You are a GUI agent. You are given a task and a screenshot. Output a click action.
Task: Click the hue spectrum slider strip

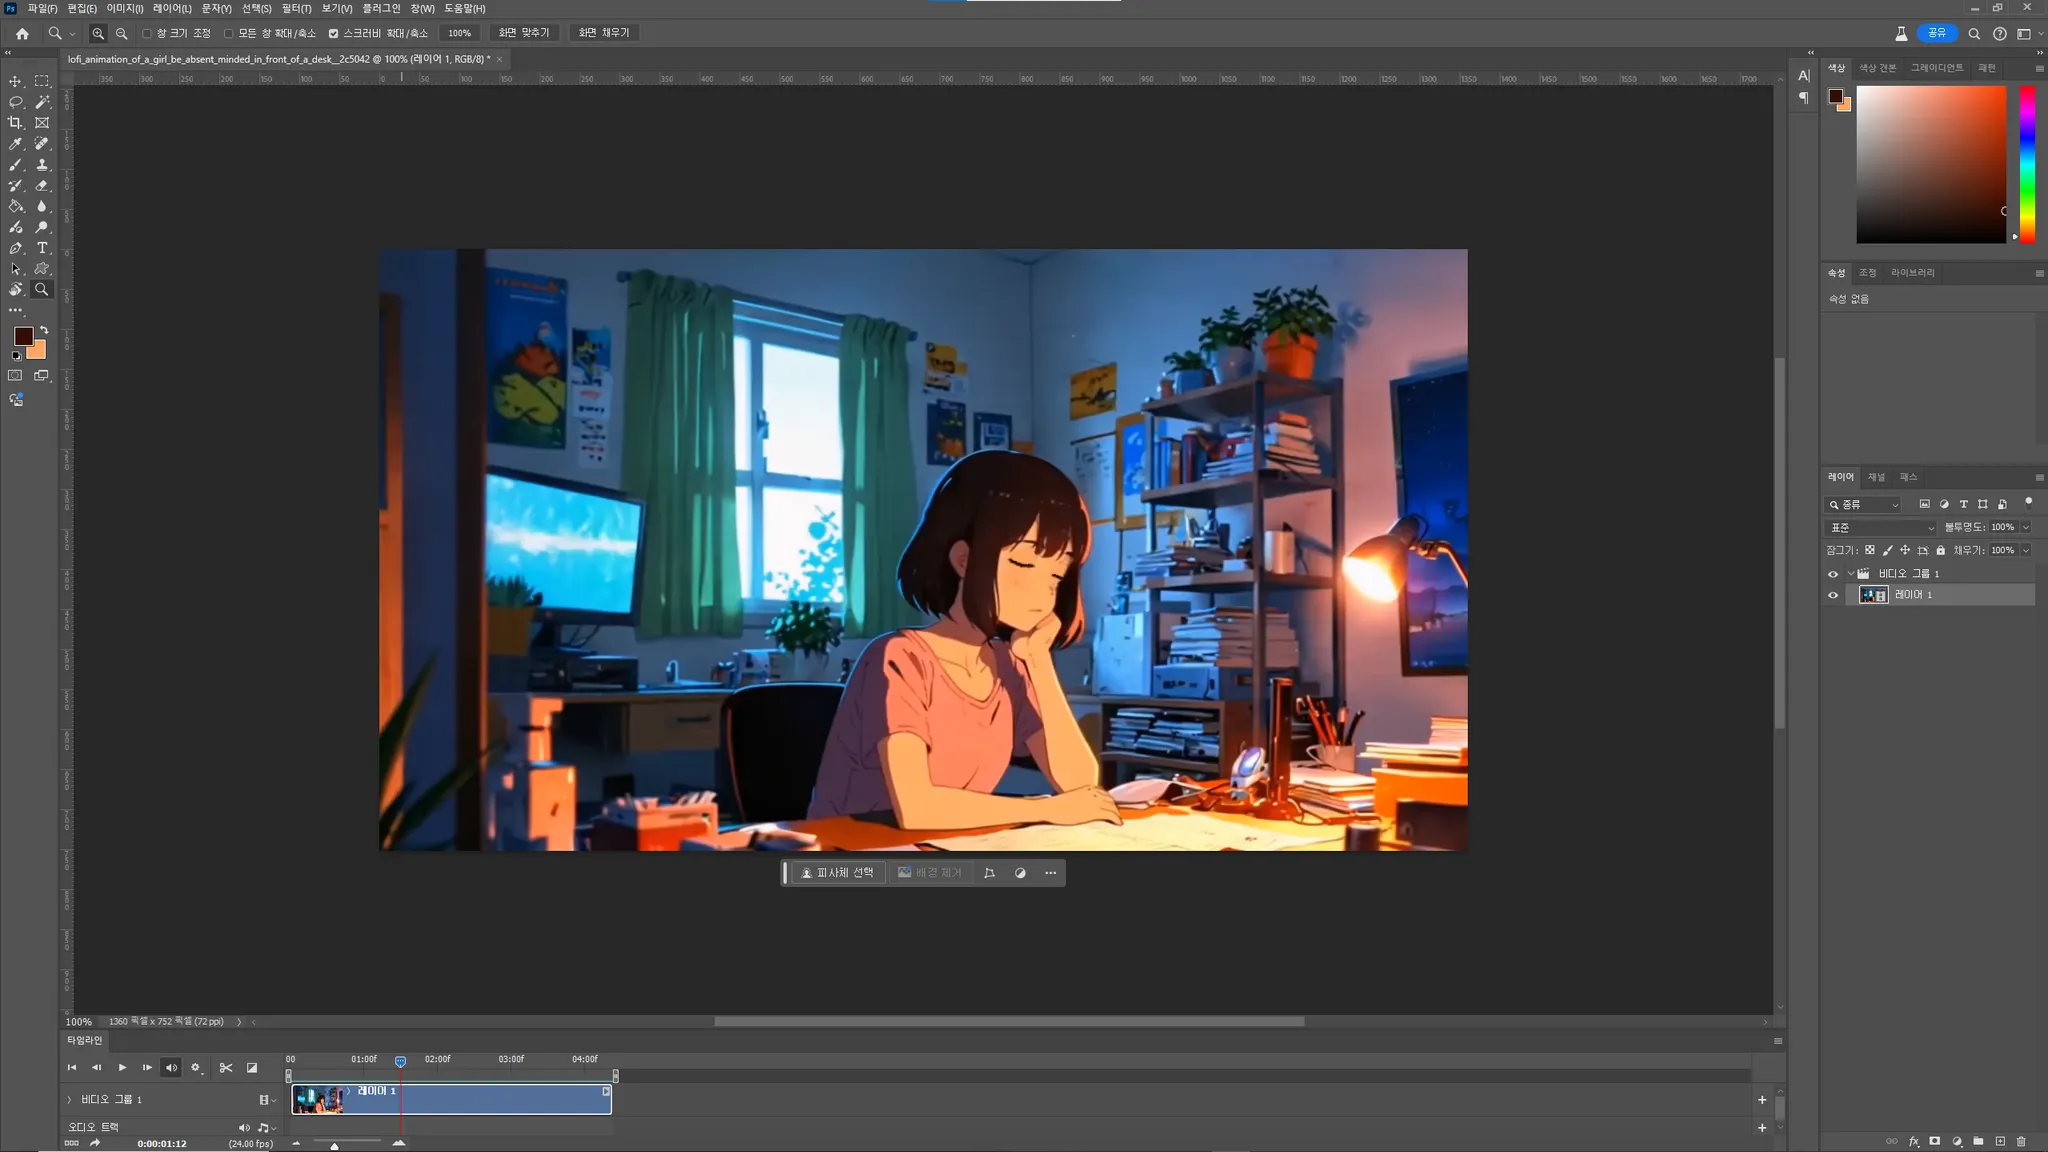[x=2027, y=163]
